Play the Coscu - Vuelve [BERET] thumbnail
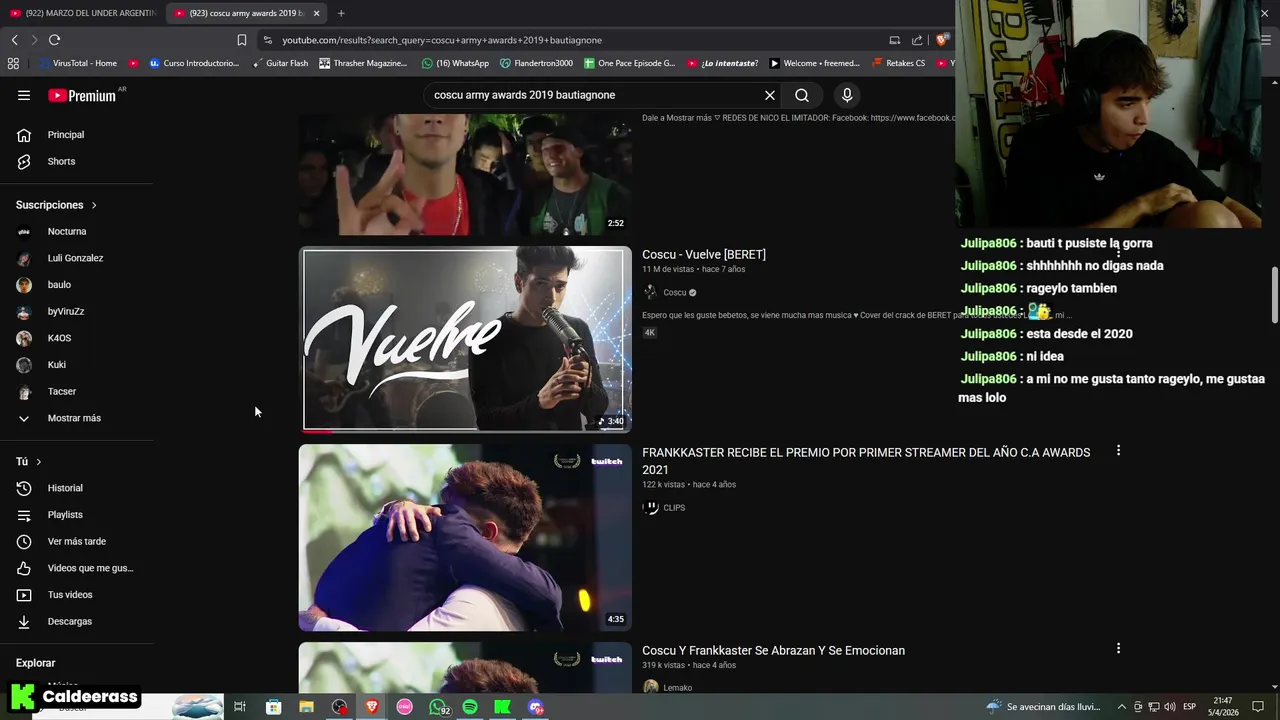Image resolution: width=1280 pixels, height=720 pixels. coord(465,339)
